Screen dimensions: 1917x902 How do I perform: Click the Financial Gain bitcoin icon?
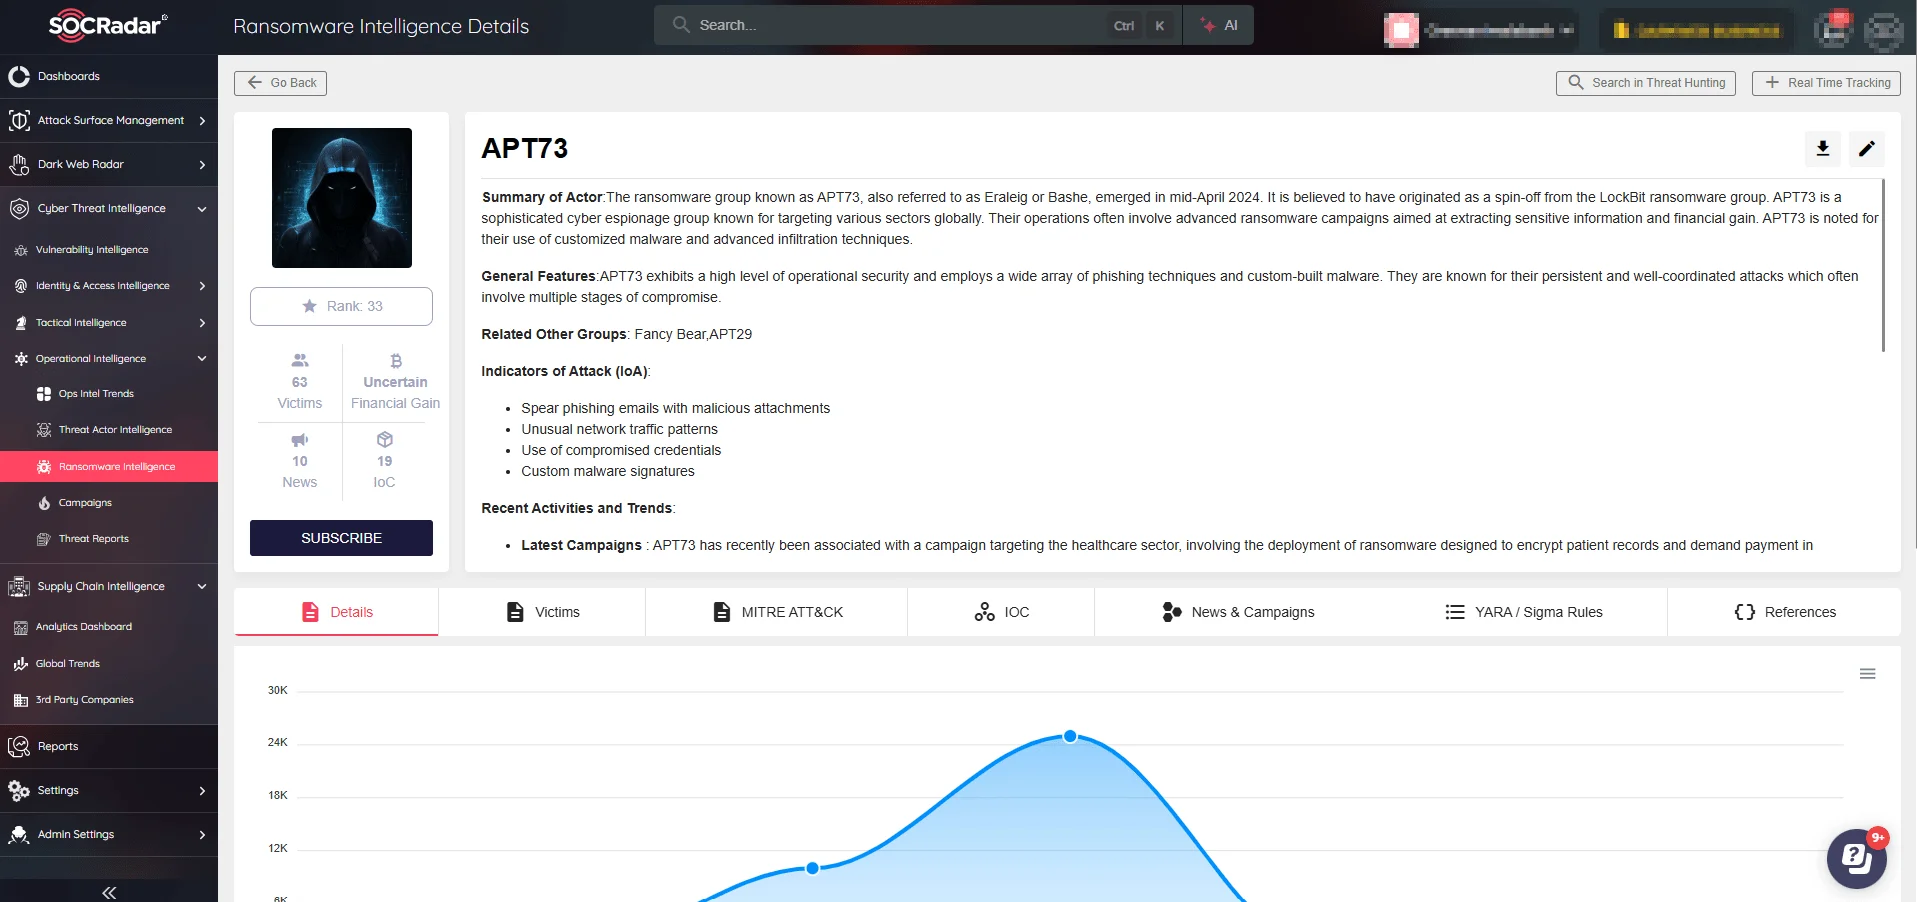point(396,361)
